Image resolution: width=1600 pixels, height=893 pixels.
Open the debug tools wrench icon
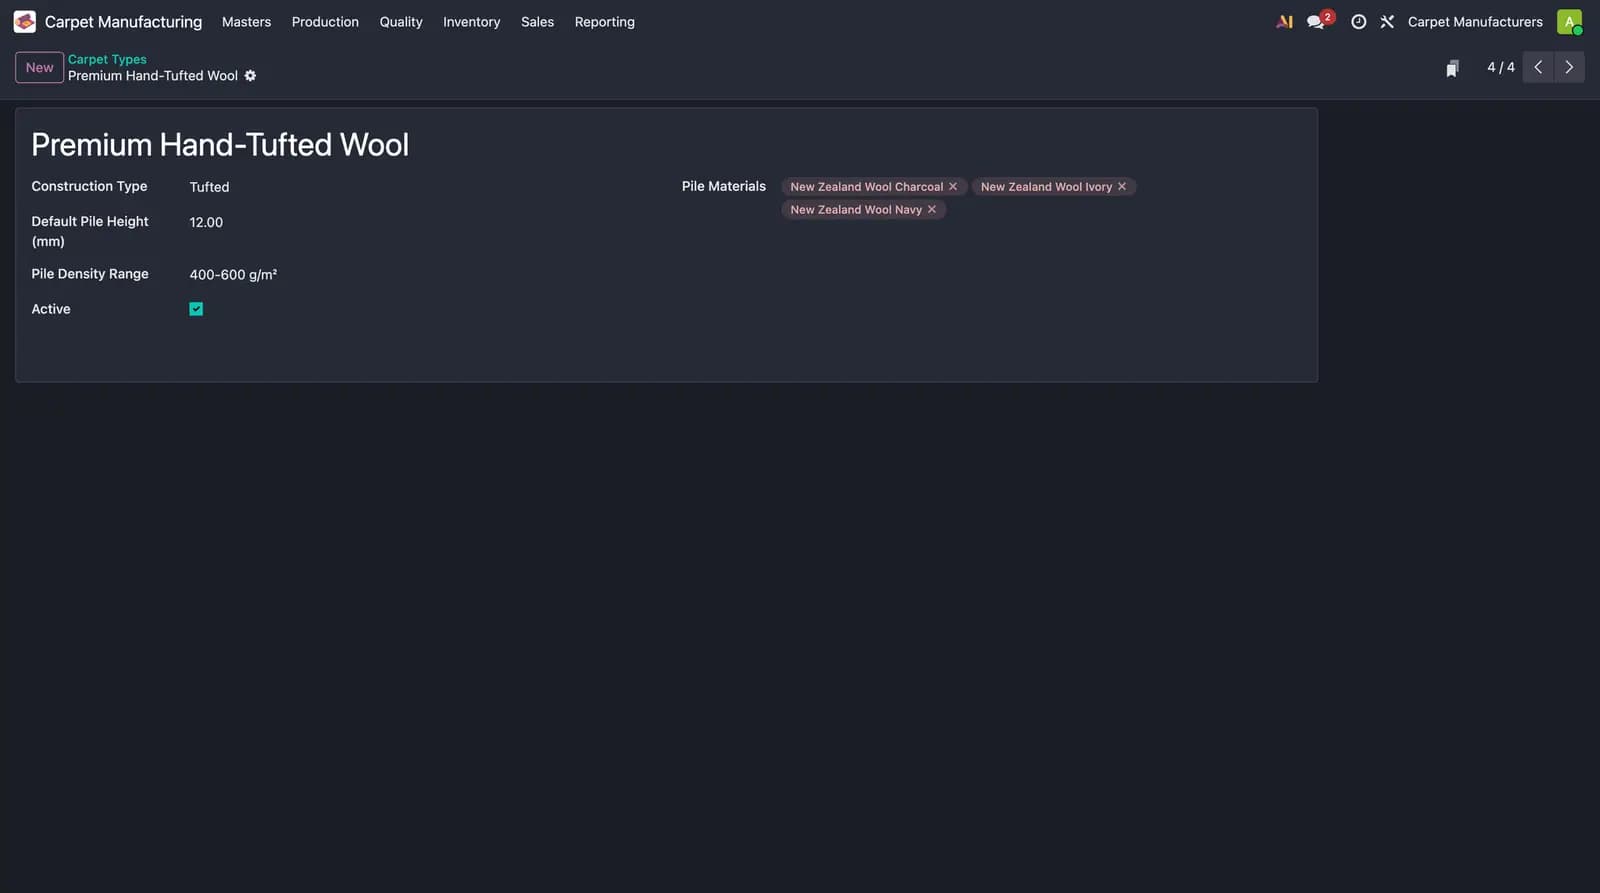[x=1387, y=21]
